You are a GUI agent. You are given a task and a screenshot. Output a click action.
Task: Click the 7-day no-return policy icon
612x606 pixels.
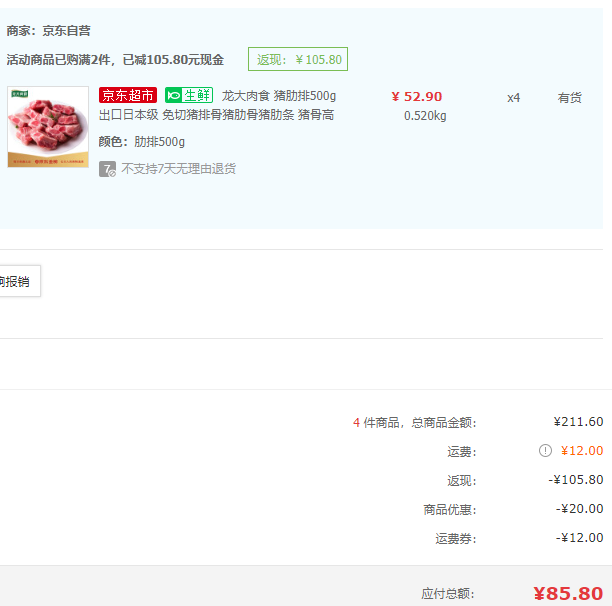tap(107, 169)
